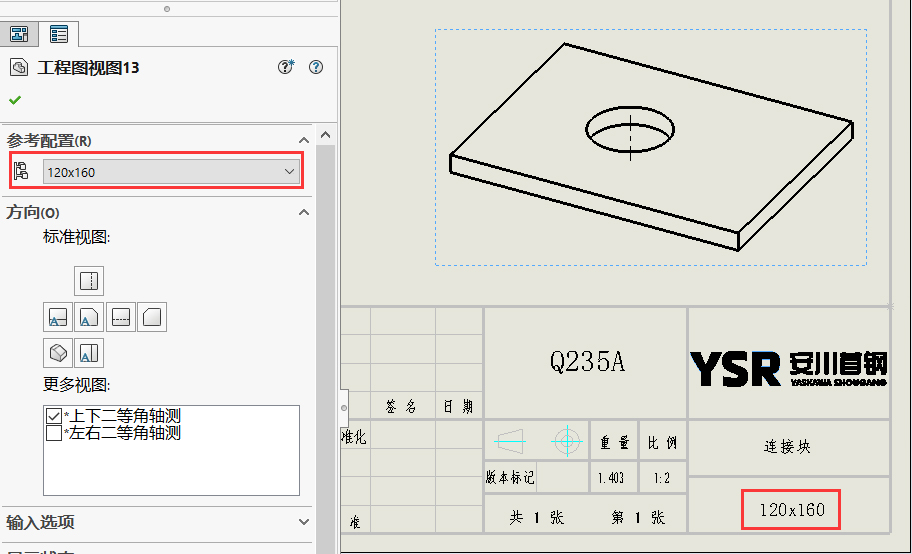Viewport: 912px width, 554px height.
Task: Click the 连接块 part name text
Action: pyautogui.click(x=787, y=446)
